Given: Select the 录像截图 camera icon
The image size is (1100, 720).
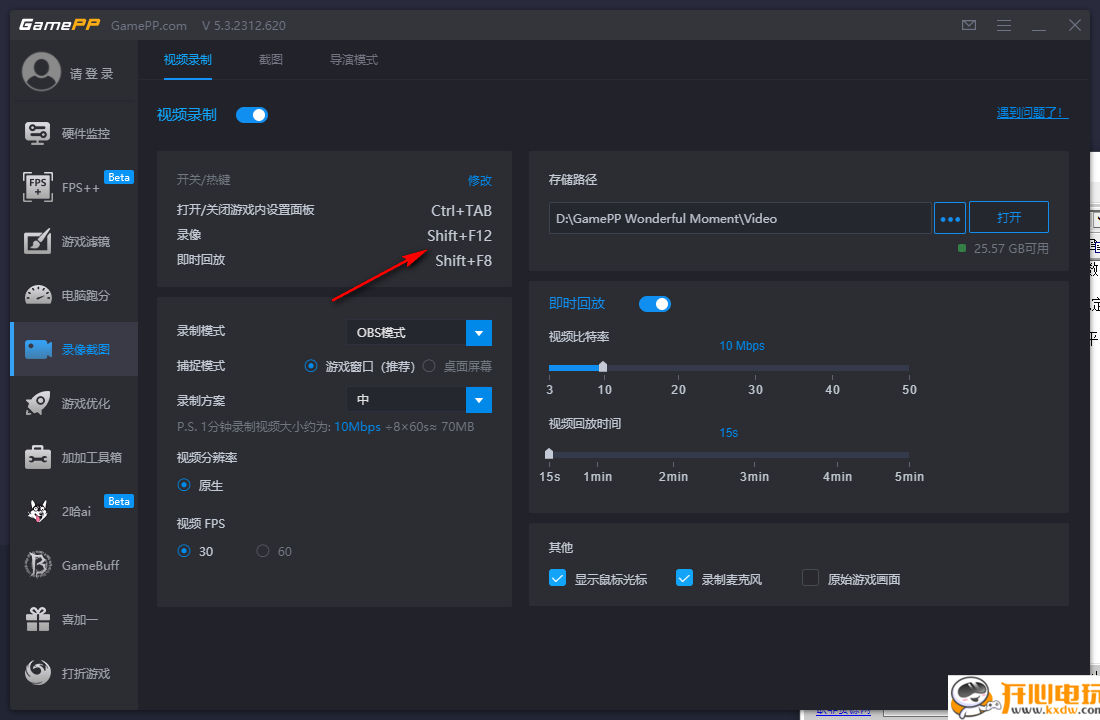Looking at the screenshot, I should (38, 349).
